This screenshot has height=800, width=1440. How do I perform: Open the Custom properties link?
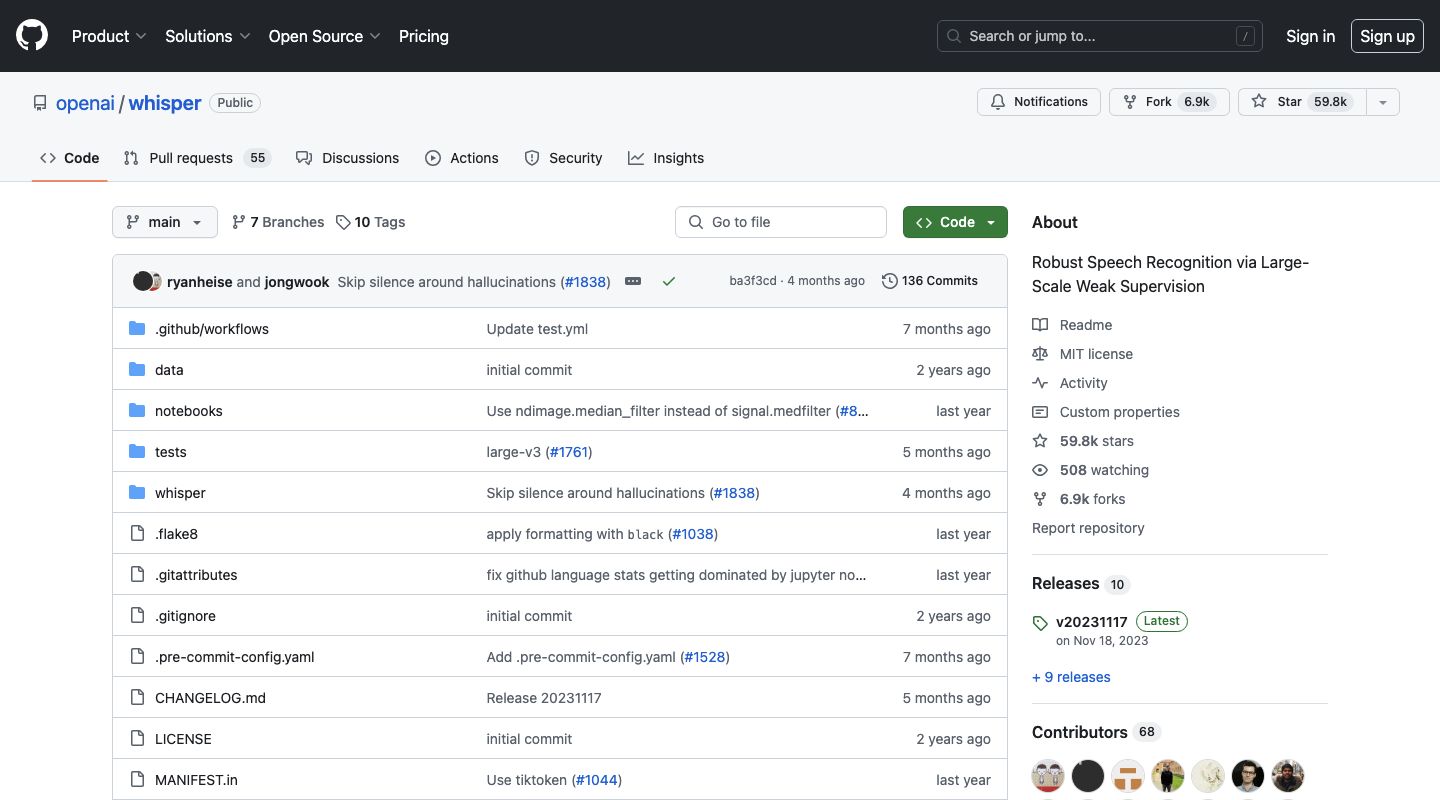click(x=1120, y=412)
